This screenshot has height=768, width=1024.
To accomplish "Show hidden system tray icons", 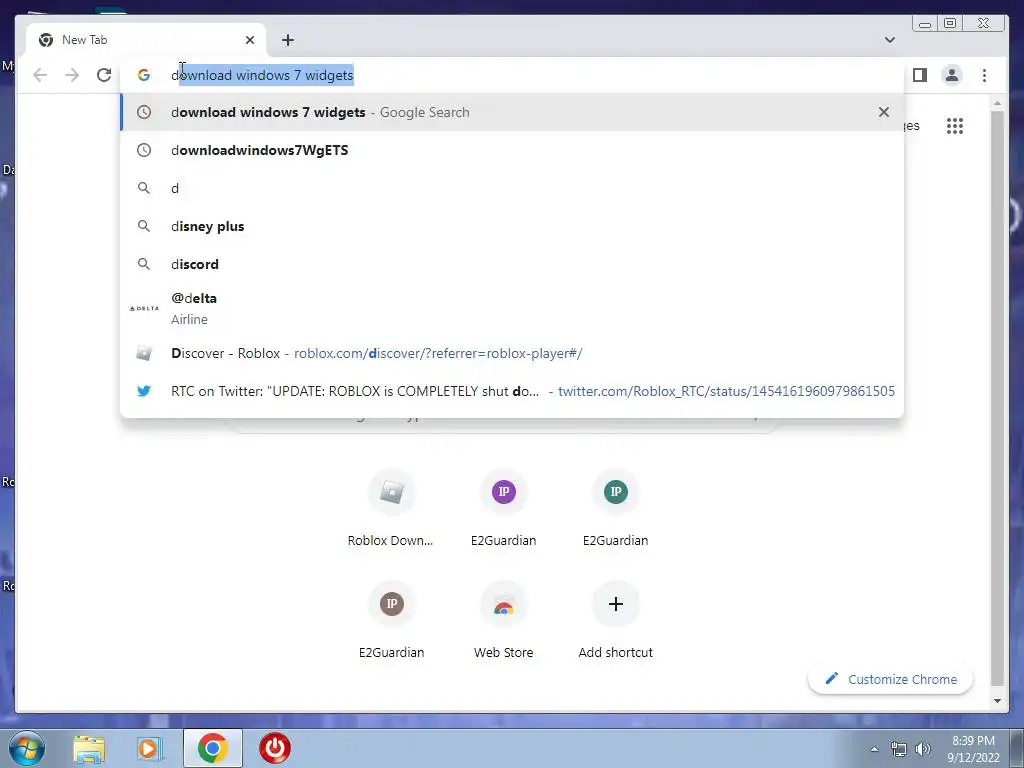I will (x=874, y=749).
